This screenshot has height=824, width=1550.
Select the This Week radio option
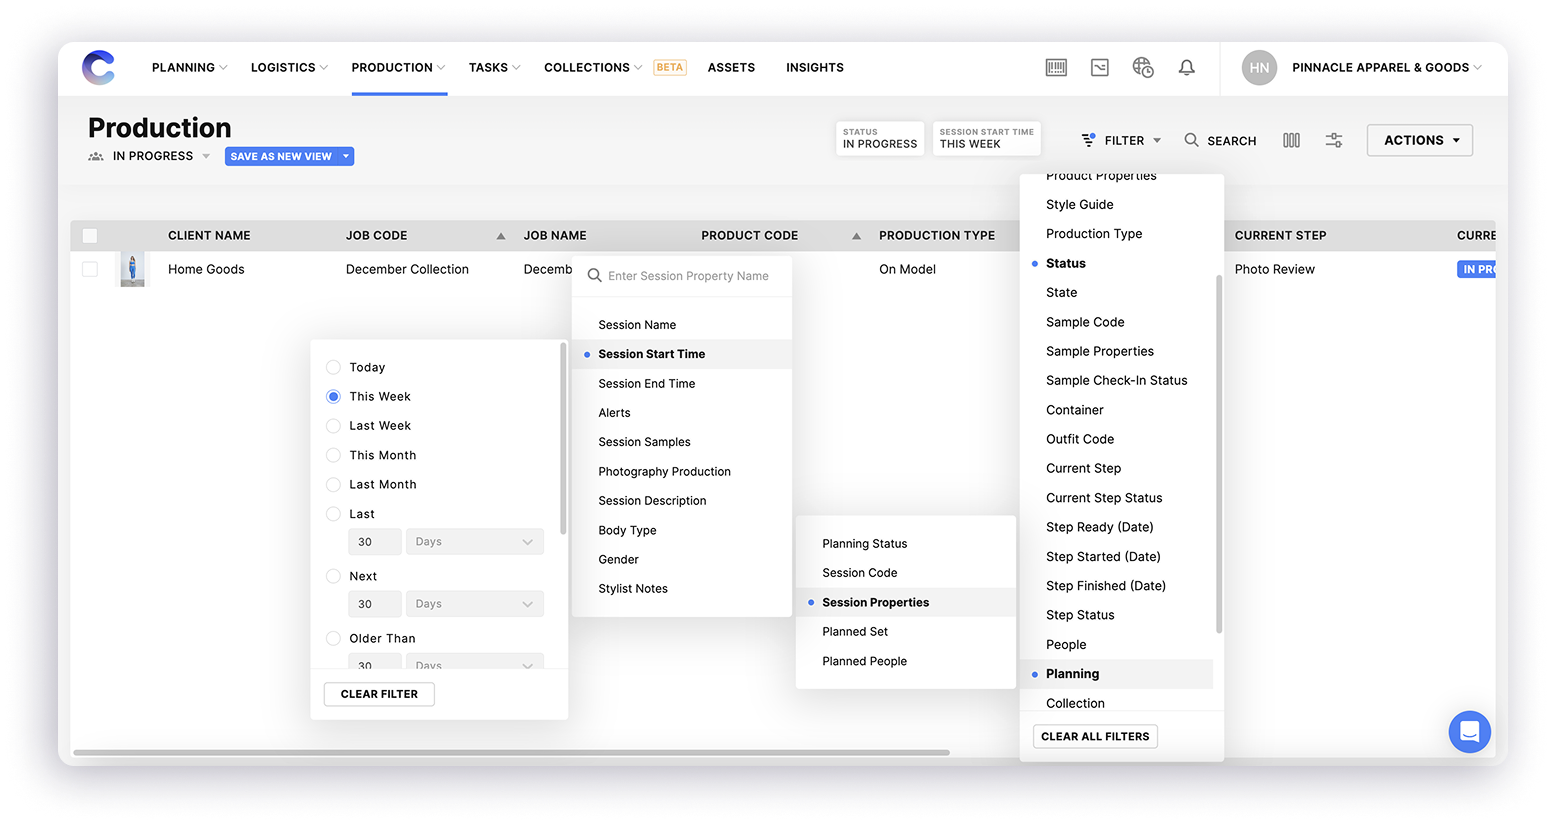333,396
